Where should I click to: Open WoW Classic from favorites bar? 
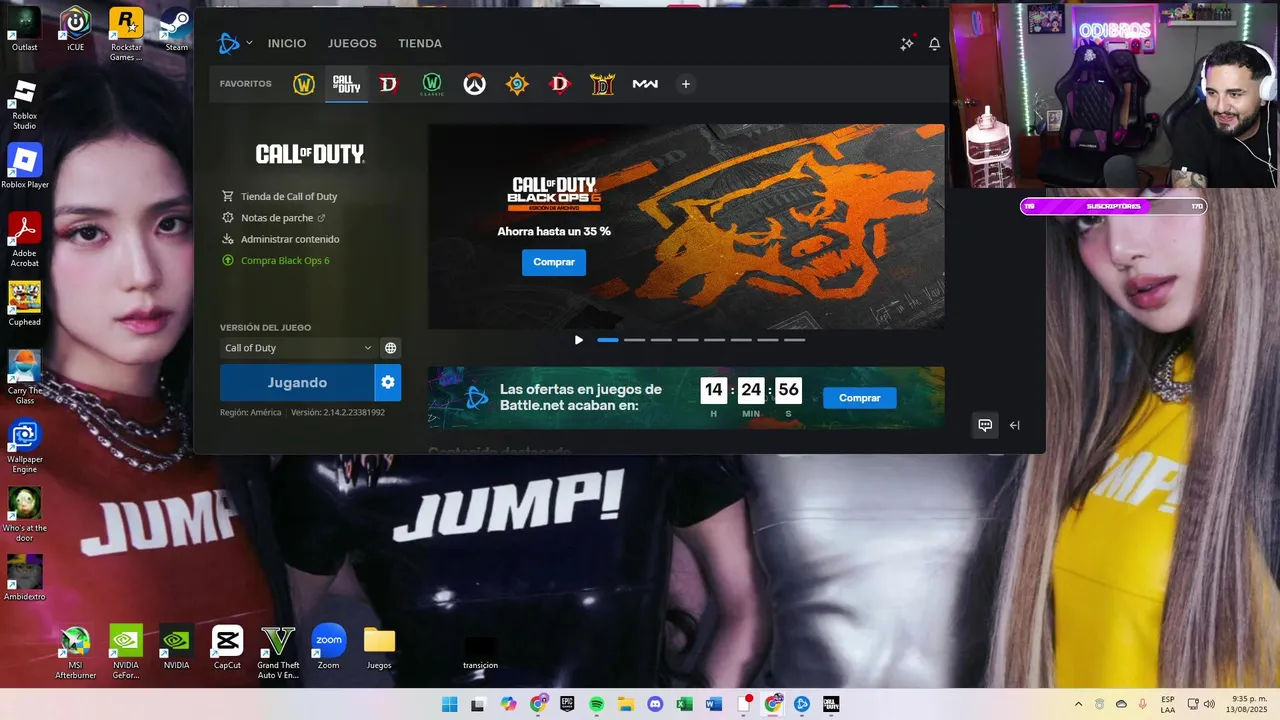point(432,85)
